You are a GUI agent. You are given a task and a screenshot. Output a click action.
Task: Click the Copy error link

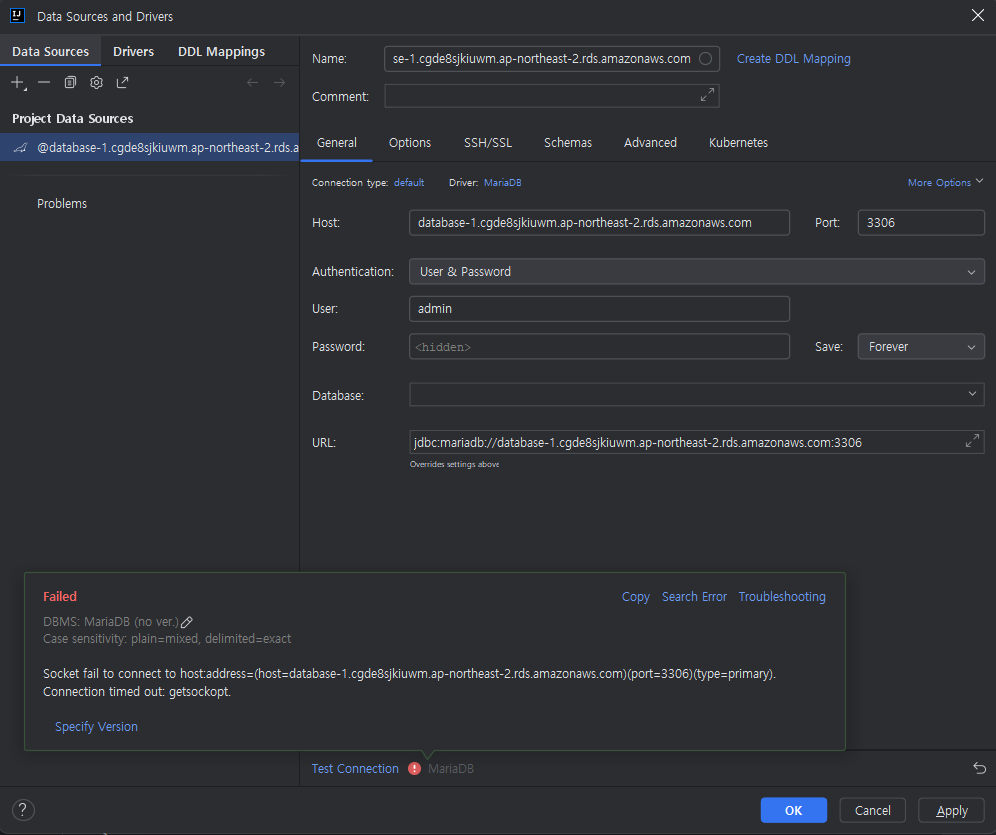[x=635, y=597]
